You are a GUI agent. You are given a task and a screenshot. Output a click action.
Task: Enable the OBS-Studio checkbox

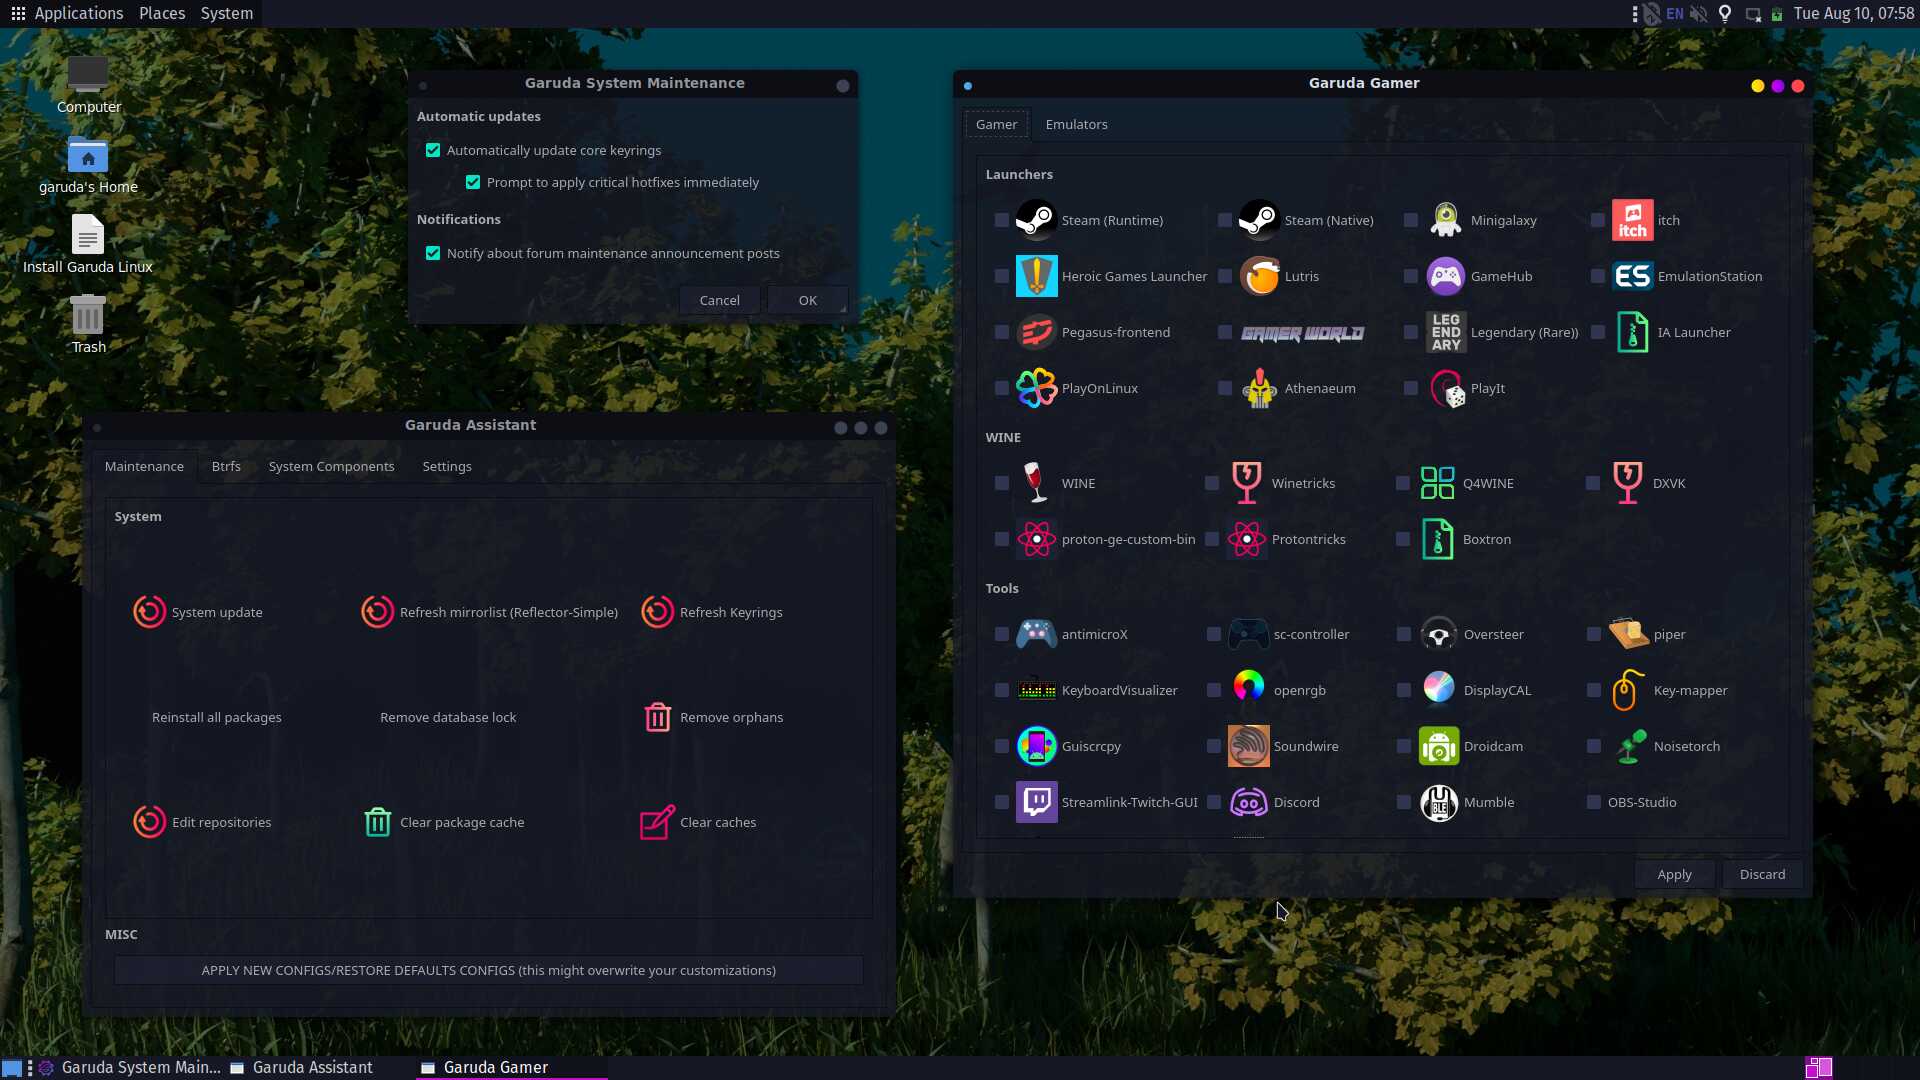[x=1593, y=802]
